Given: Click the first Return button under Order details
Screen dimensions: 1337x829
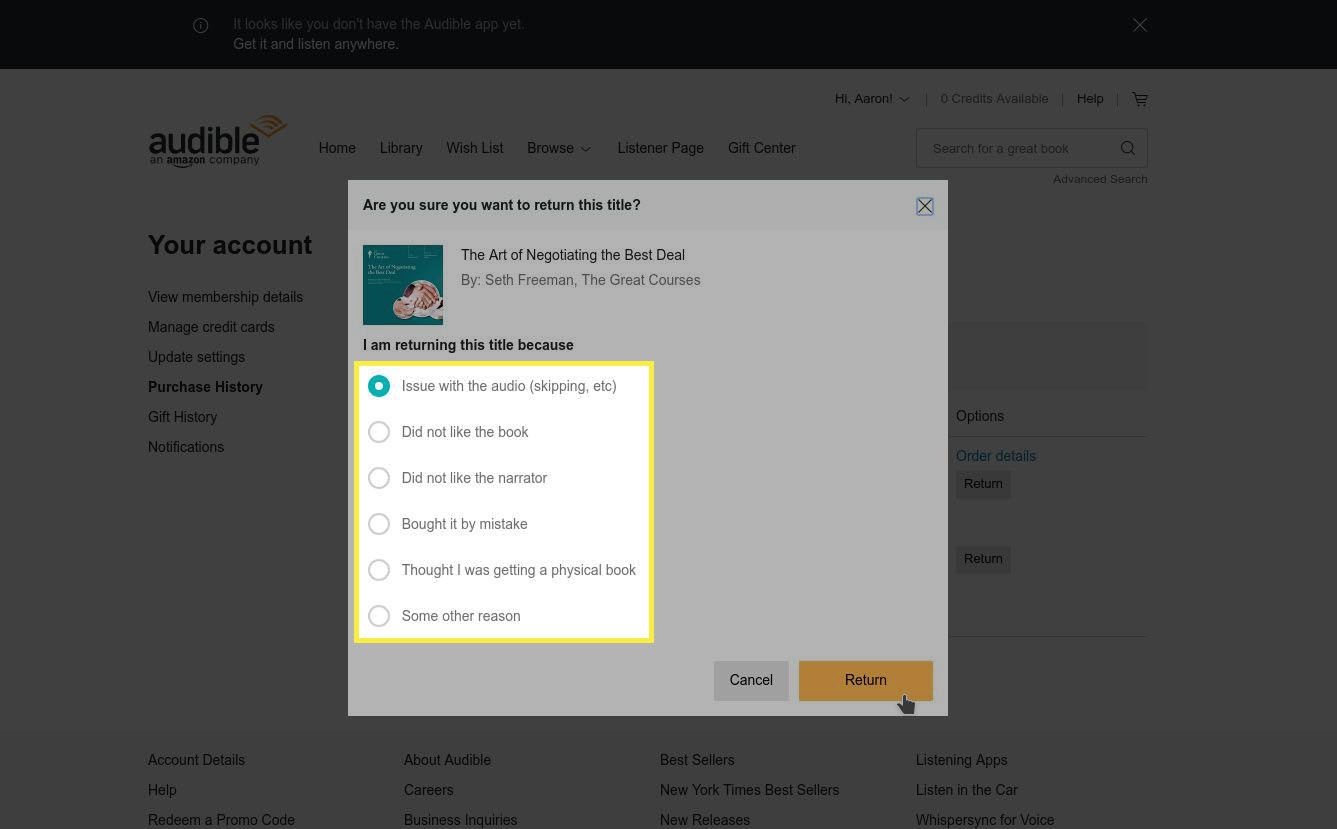Looking at the screenshot, I should tap(983, 484).
